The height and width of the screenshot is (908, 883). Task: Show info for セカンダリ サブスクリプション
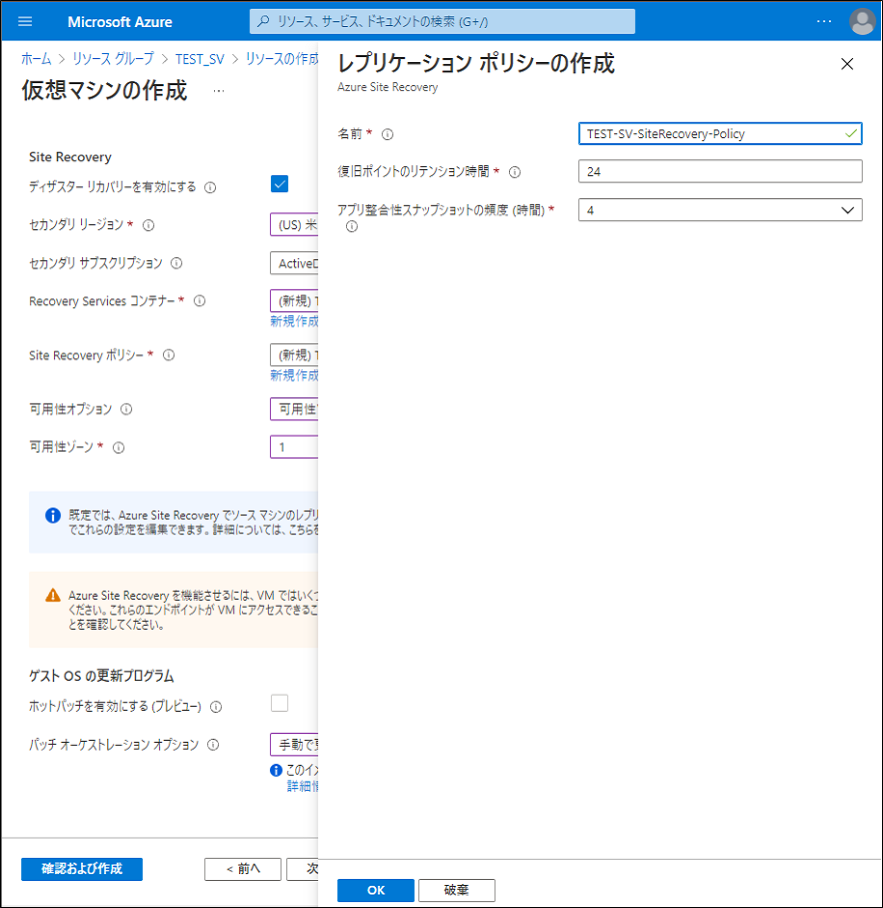tap(176, 263)
